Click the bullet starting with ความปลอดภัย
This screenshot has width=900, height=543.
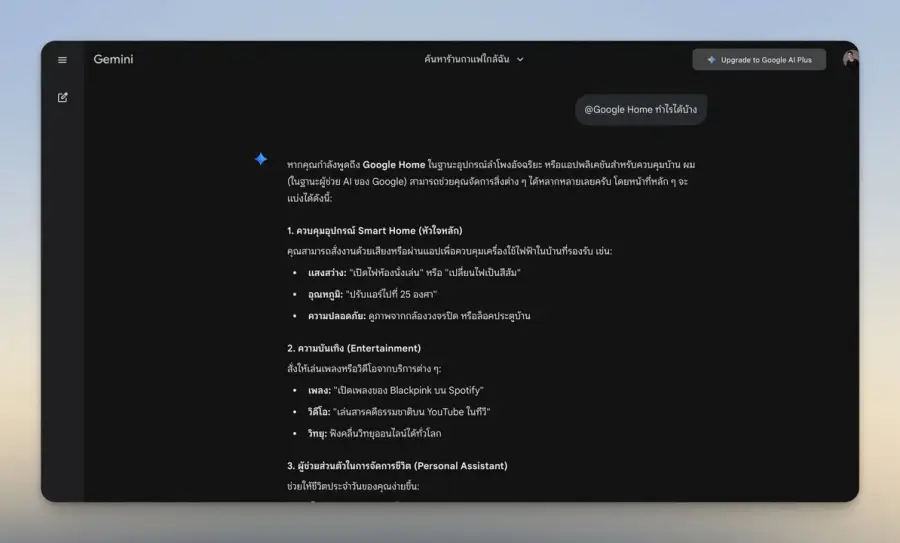click(419, 316)
